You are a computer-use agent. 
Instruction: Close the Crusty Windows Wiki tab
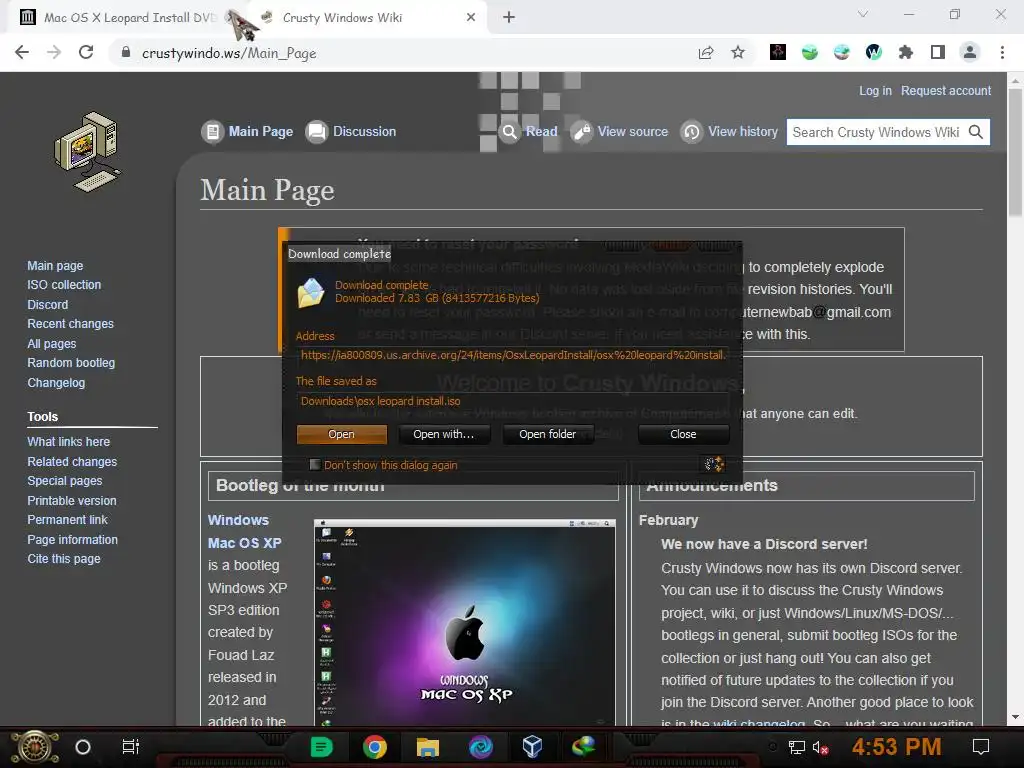[471, 18]
